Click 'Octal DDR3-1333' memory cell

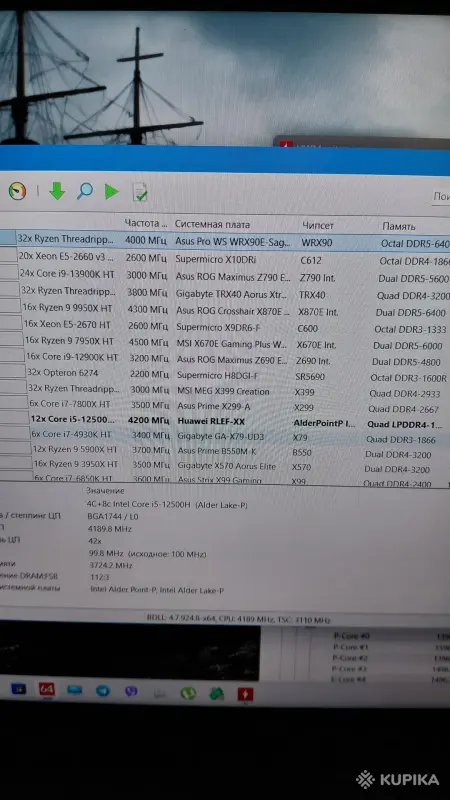(x=410, y=329)
